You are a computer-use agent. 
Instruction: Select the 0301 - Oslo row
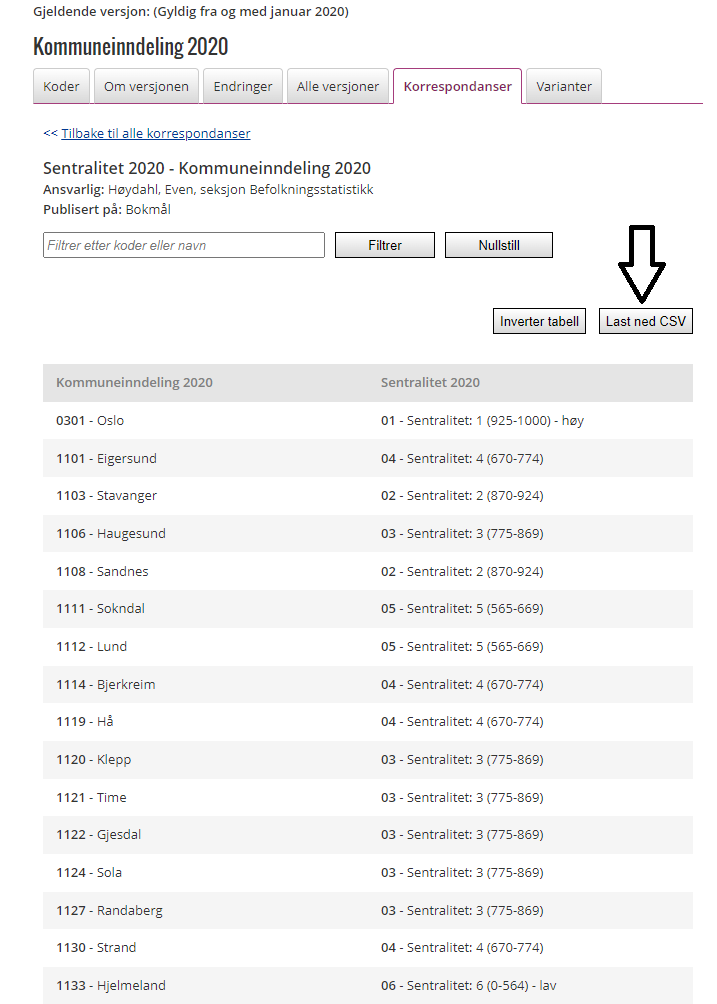90,421
